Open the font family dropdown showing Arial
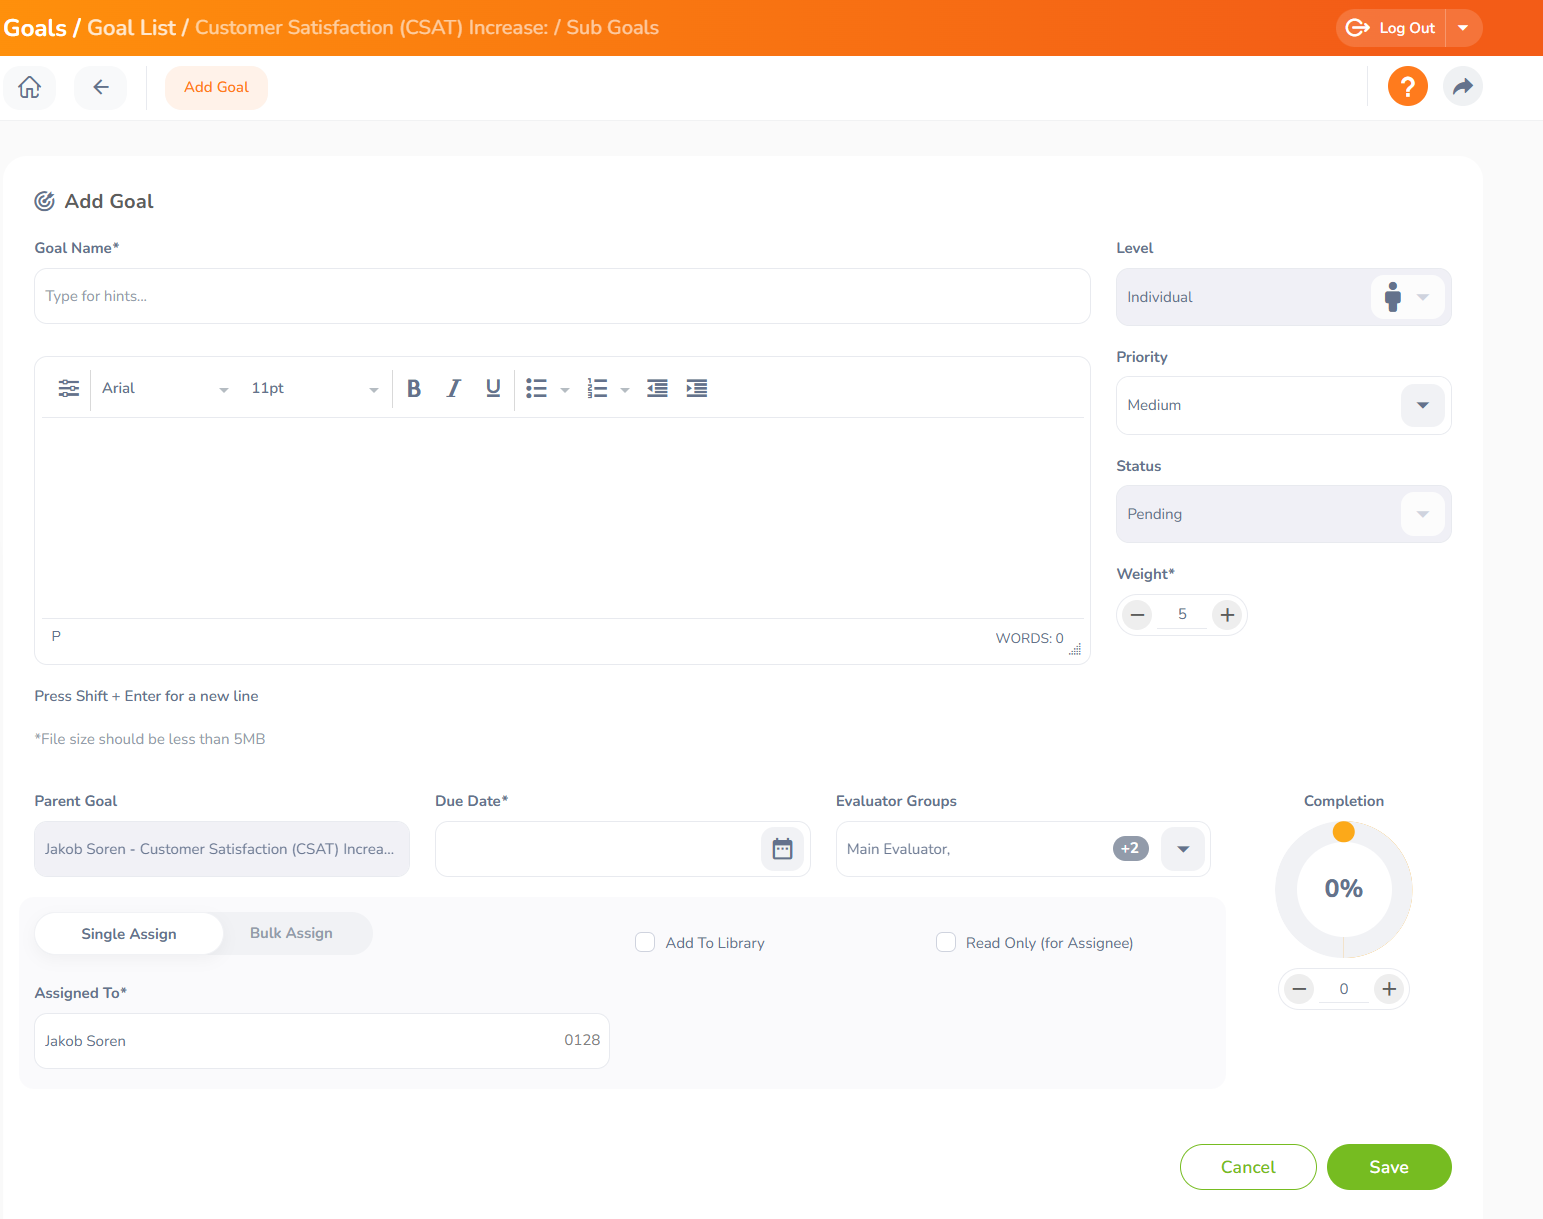Viewport: 1543px width, 1219px height. [x=165, y=388]
